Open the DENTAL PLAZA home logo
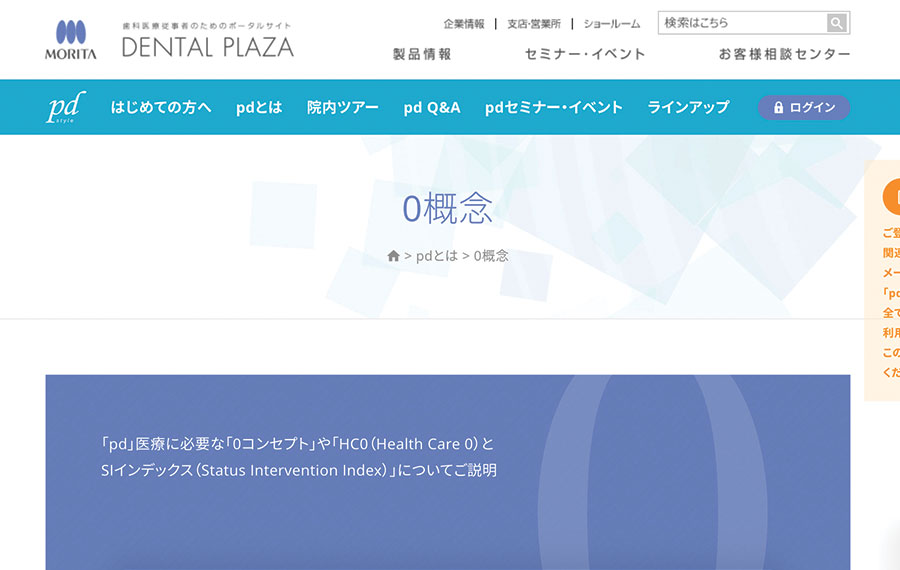The image size is (900, 570). (207, 41)
